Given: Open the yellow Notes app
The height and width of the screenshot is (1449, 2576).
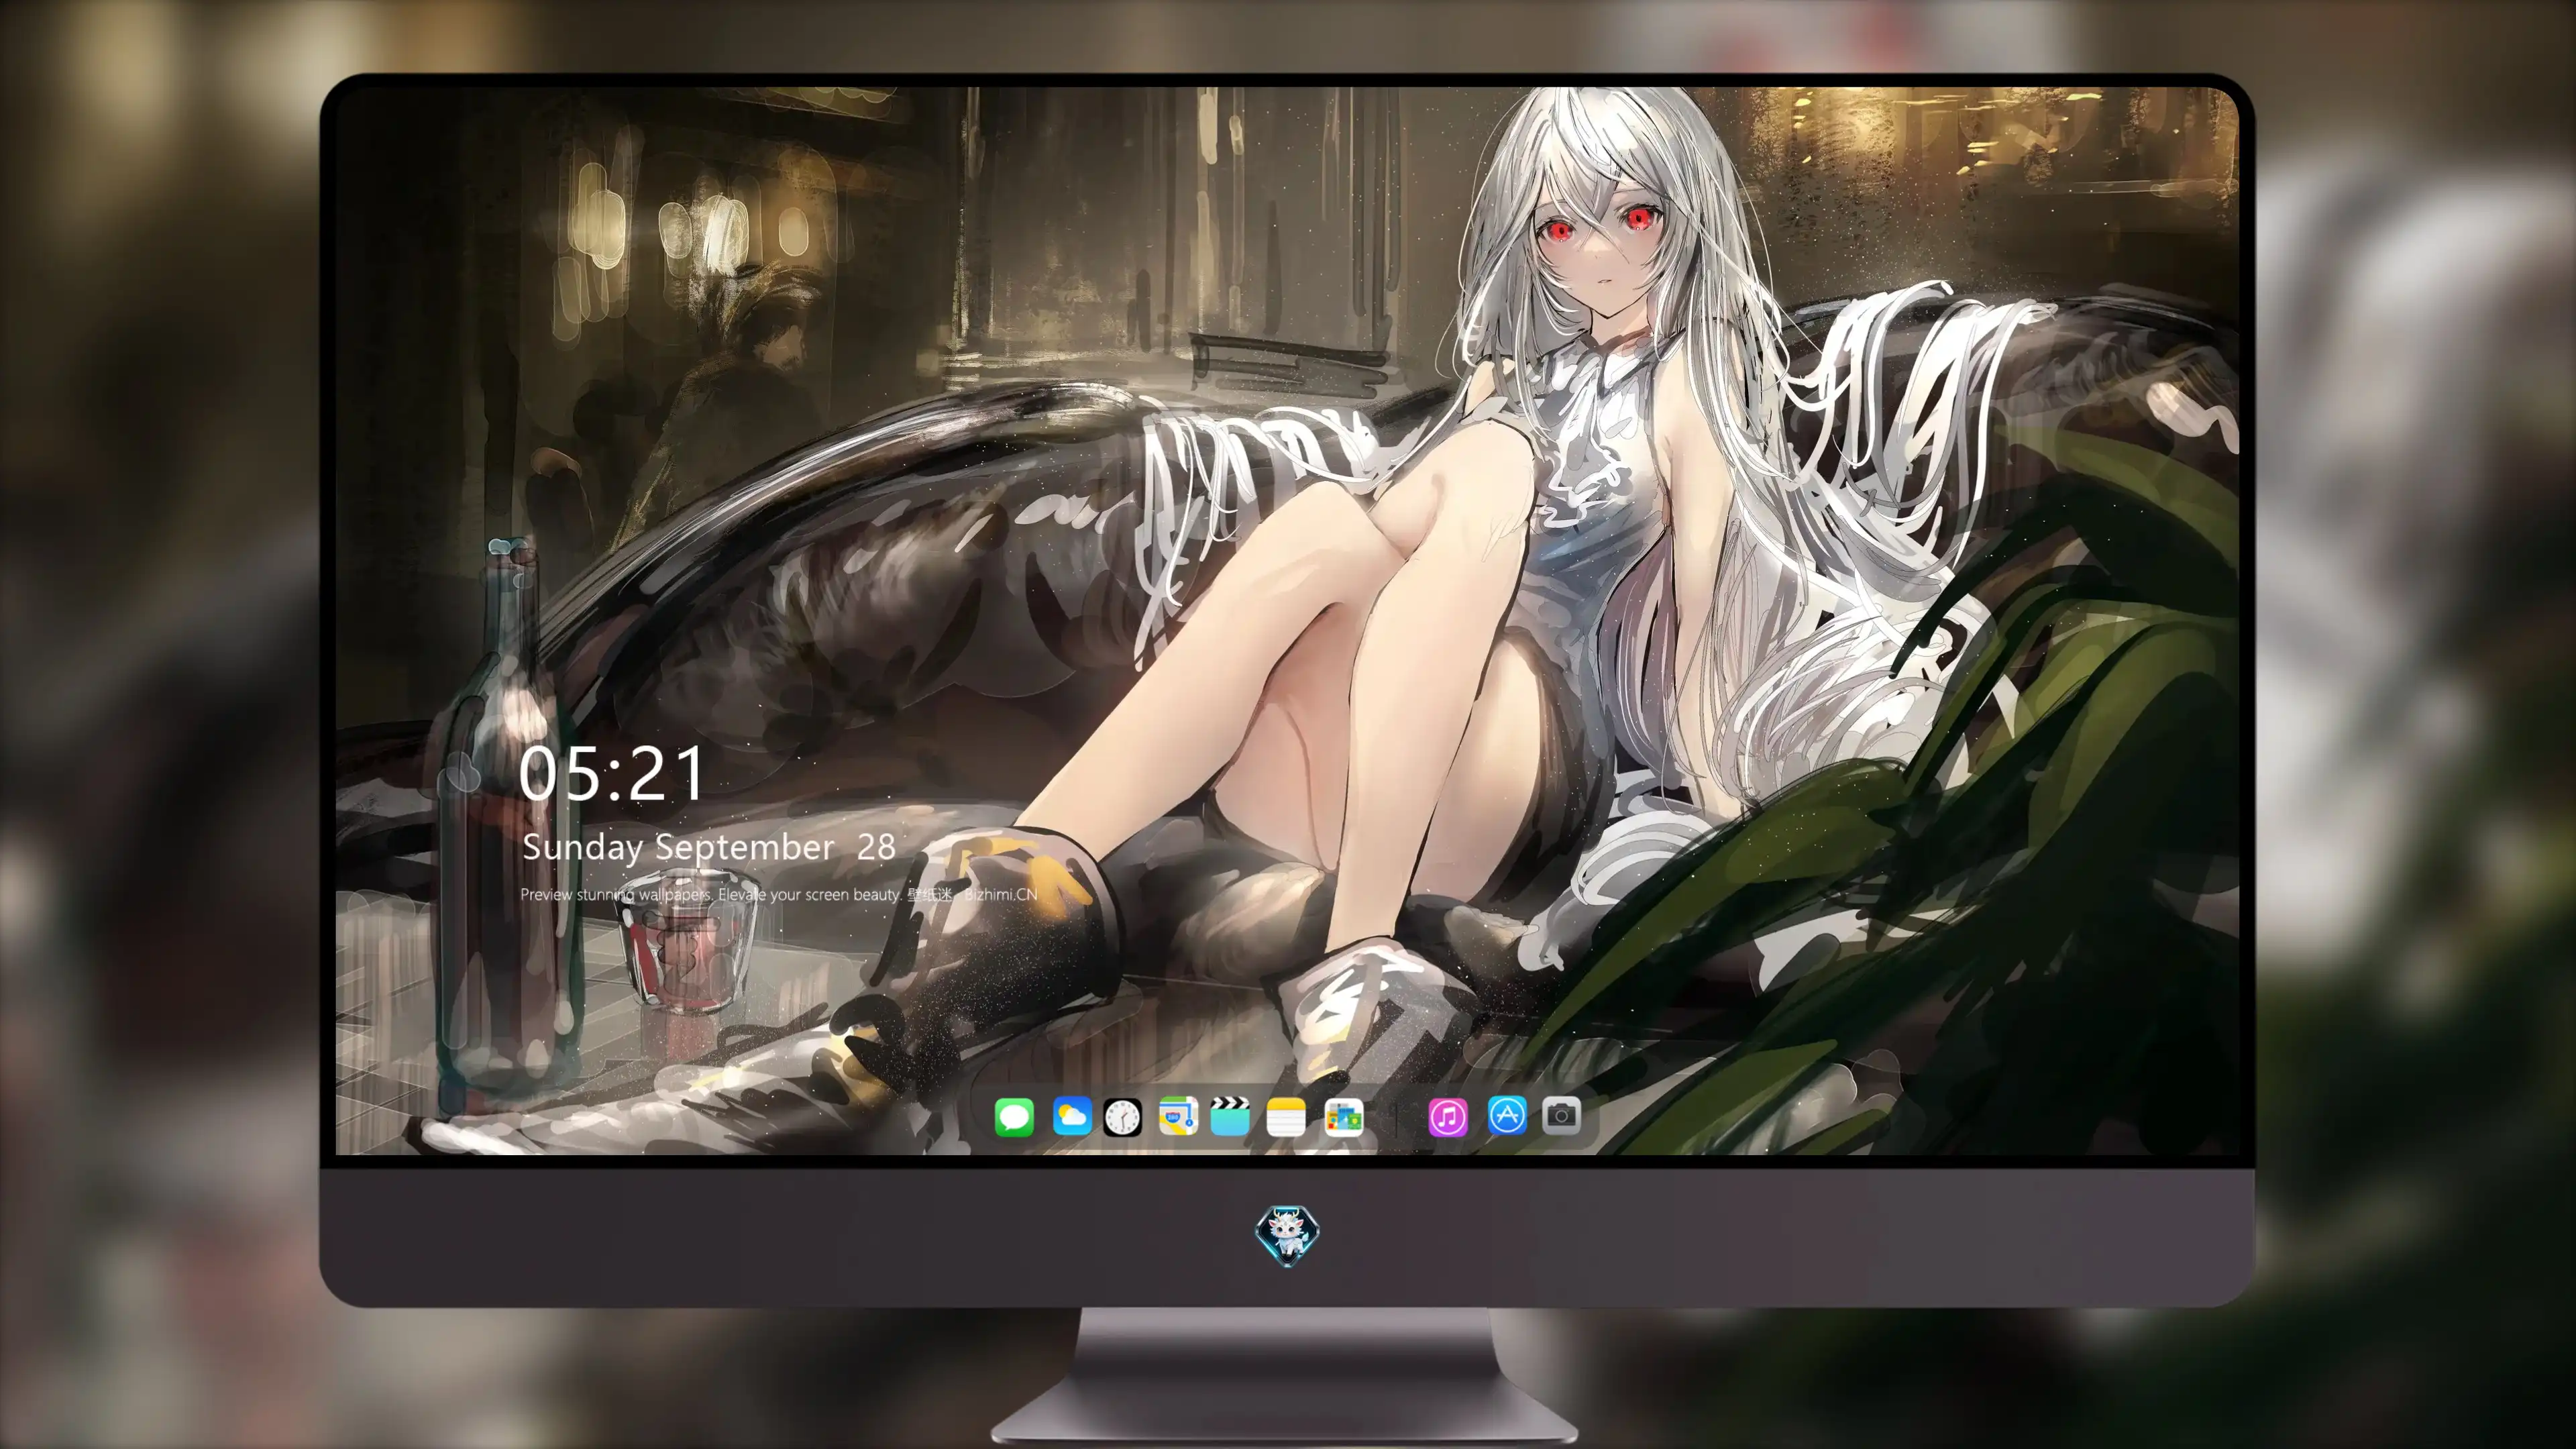Looking at the screenshot, I should (1285, 1116).
